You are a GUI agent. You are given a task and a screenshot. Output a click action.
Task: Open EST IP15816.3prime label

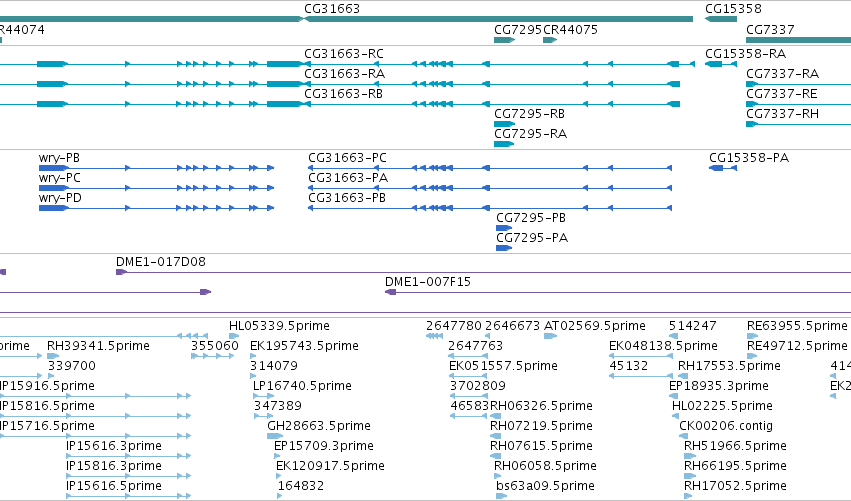[x=113, y=467]
